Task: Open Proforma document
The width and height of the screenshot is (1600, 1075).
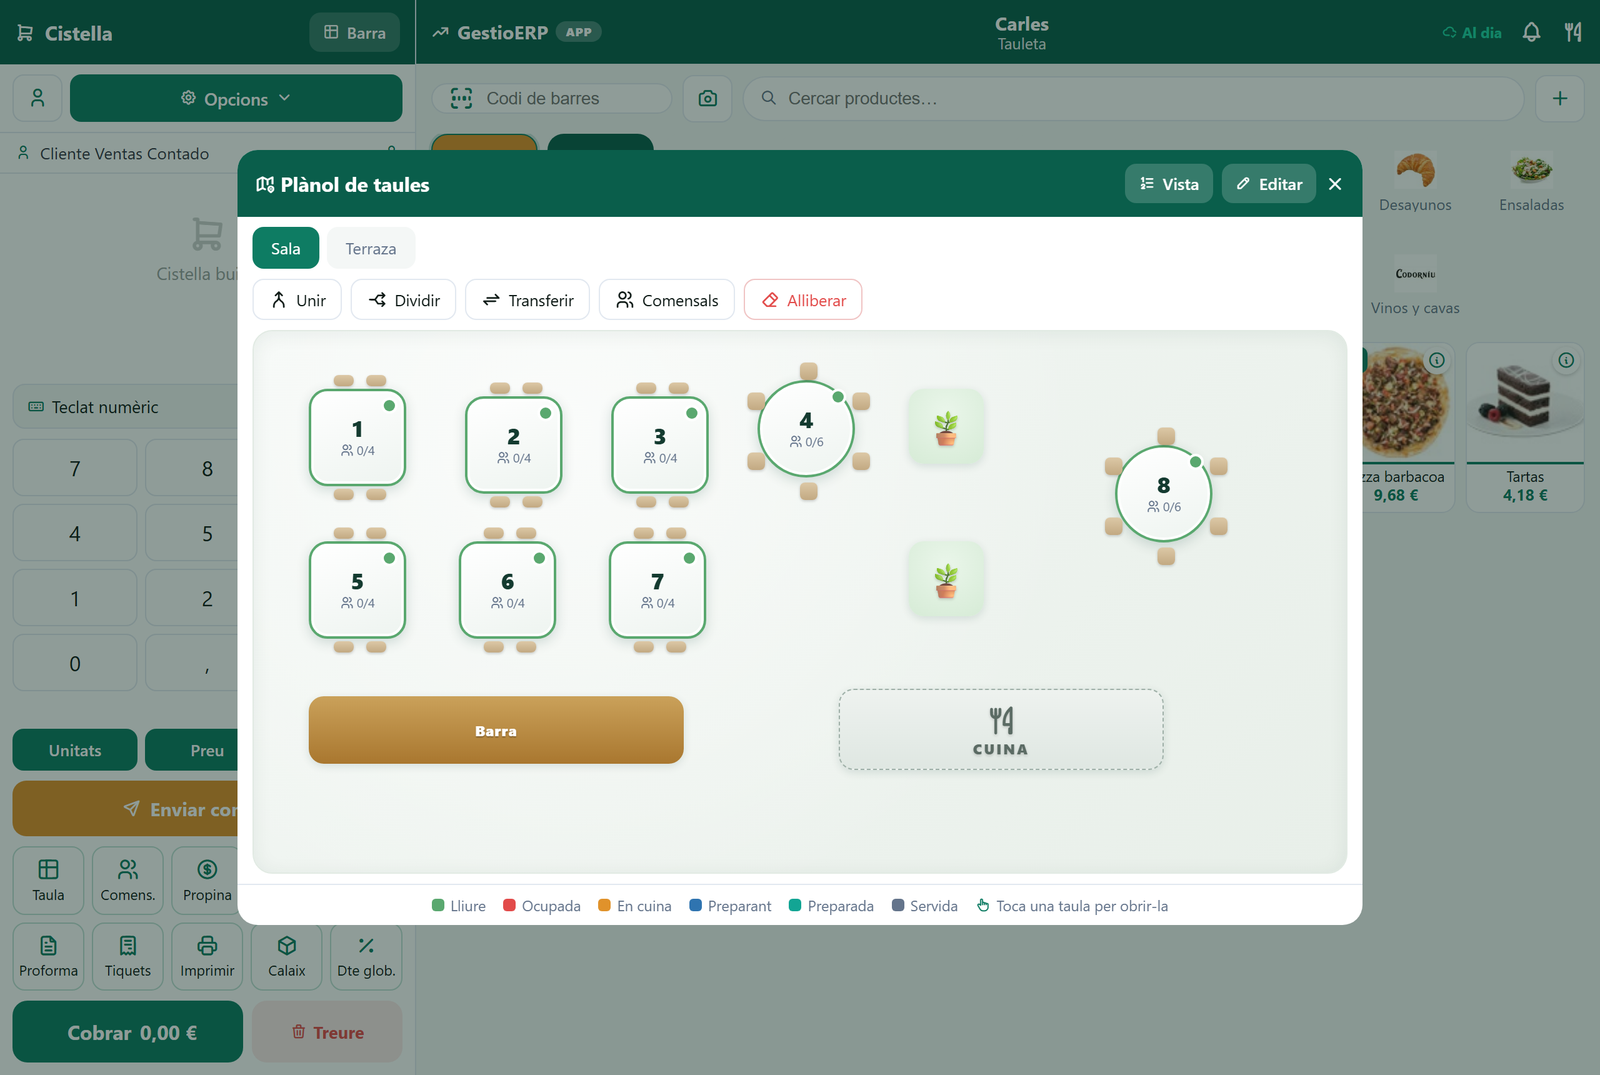Action: 48,956
